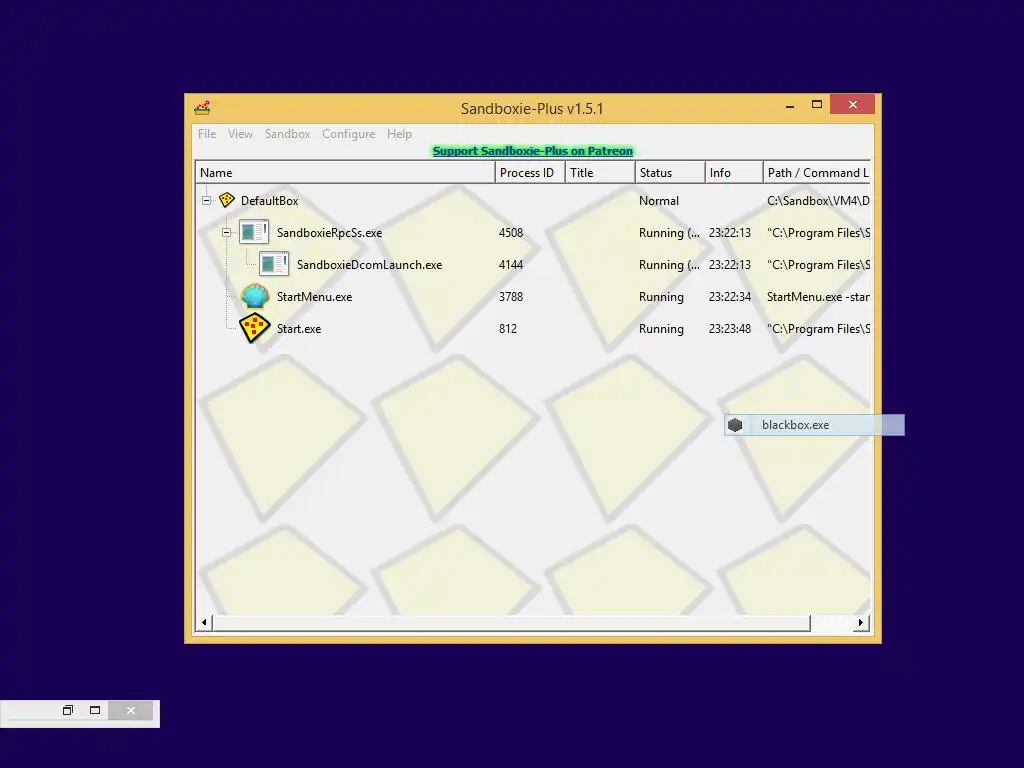The image size is (1024, 768).
Task: Collapse the SandboxieRpcSs.exe tree node
Action: (x=227, y=232)
